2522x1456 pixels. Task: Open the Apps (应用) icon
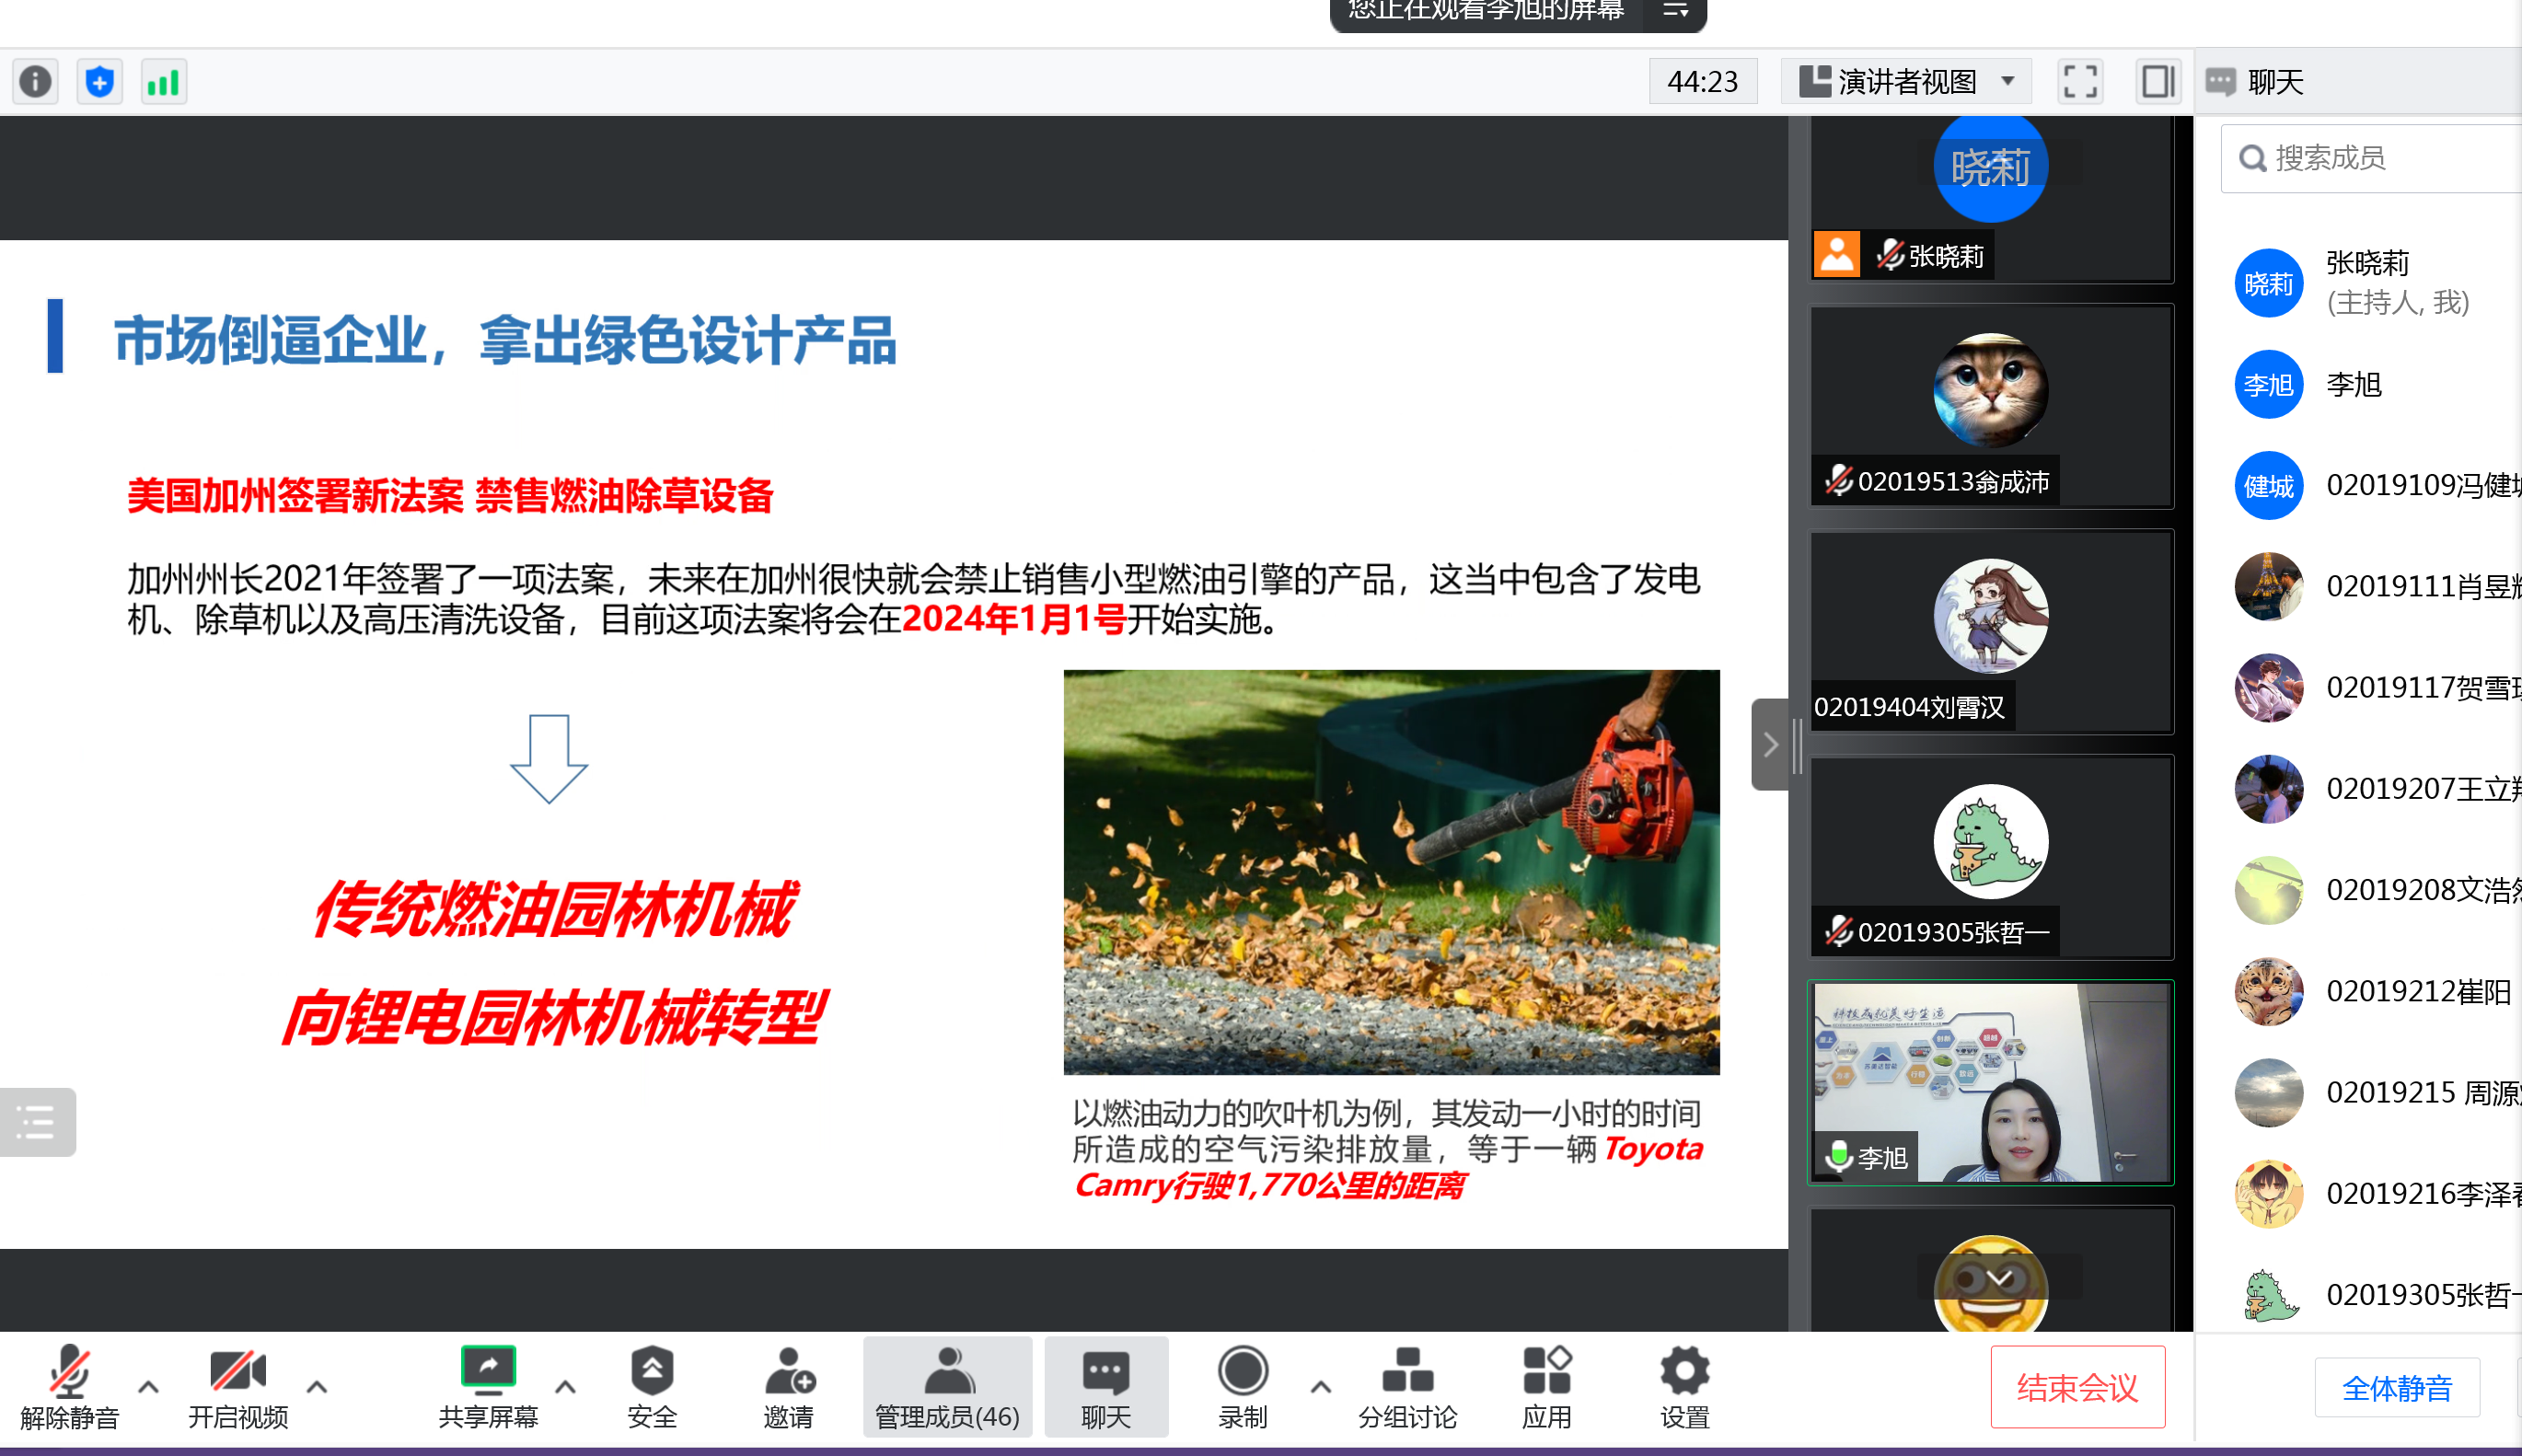tap(1546, 1386)
